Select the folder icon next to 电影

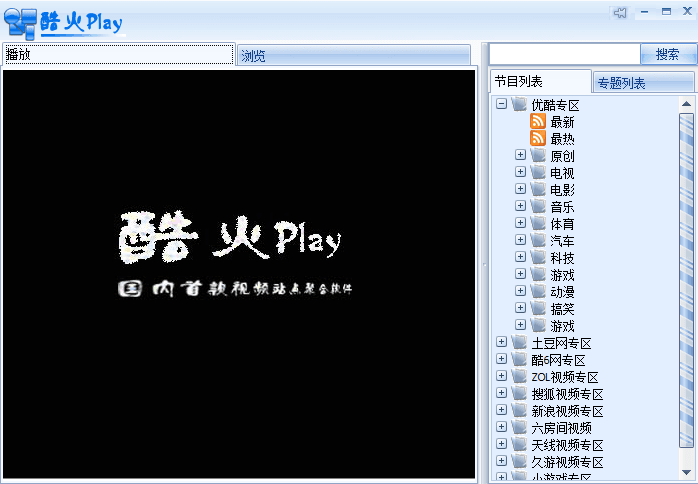click(x=538, y=190)
